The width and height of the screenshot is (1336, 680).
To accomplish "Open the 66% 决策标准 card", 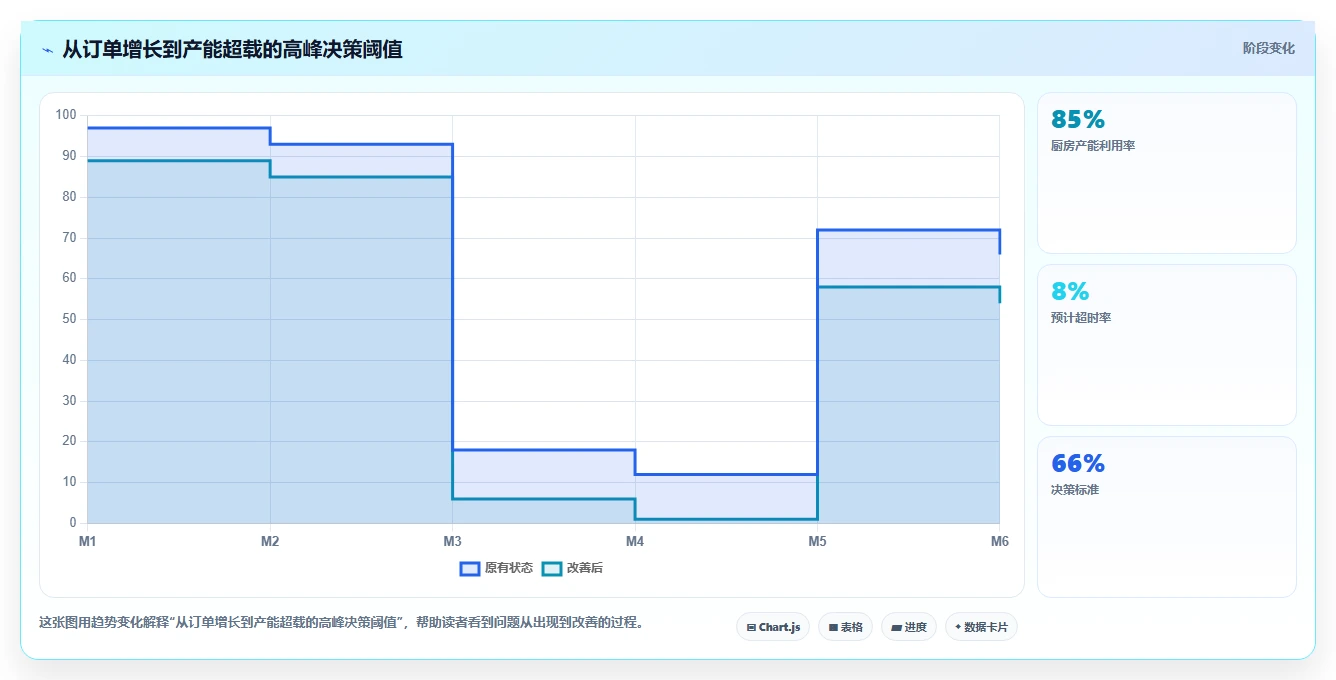I will (1167, 517).
